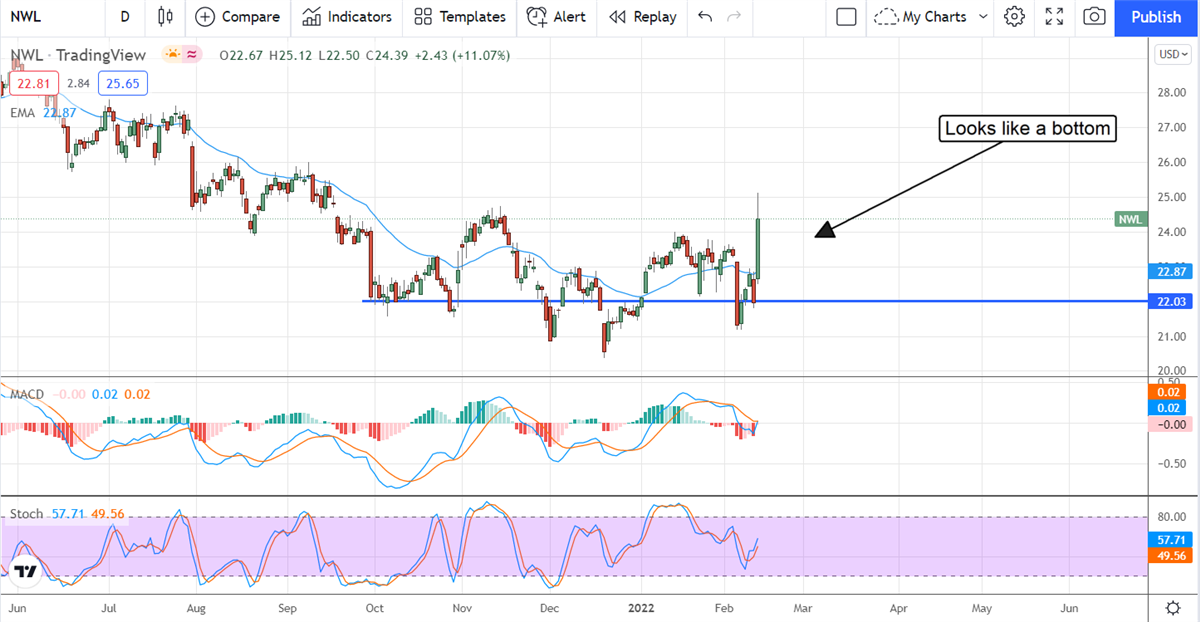This screenshot has width=1200, height=622.
Task: Click the 28.00 price scale label
Action: [x=1171, y=93]
